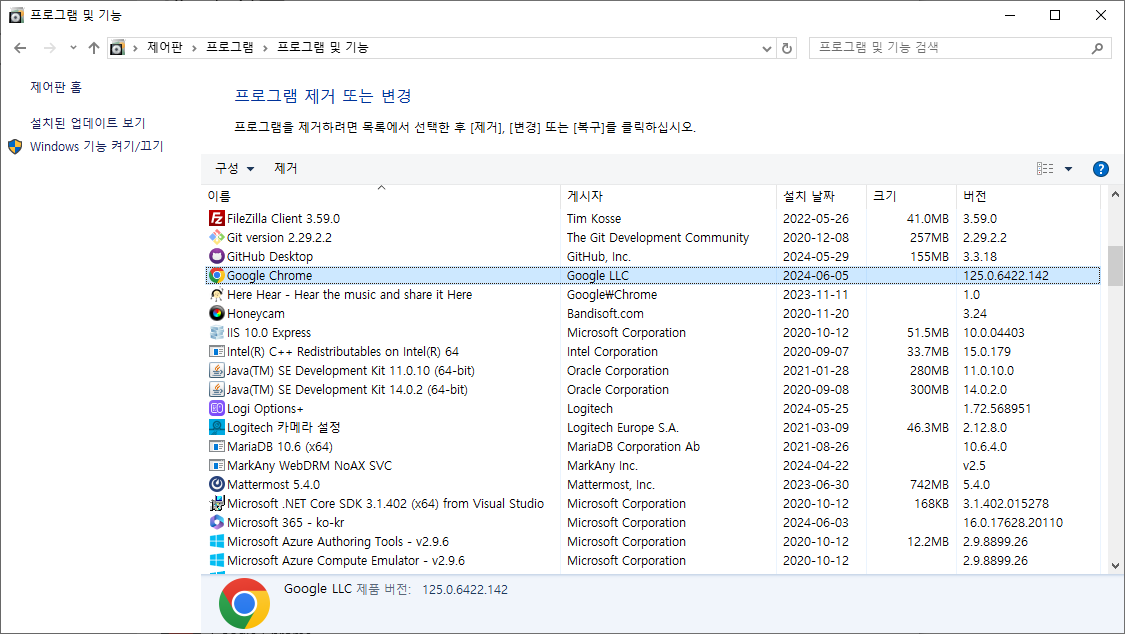The height and width of the screenshot is (634, 1125).
Task: Expand the address bar history dropdown
Action: coord(766,49)
